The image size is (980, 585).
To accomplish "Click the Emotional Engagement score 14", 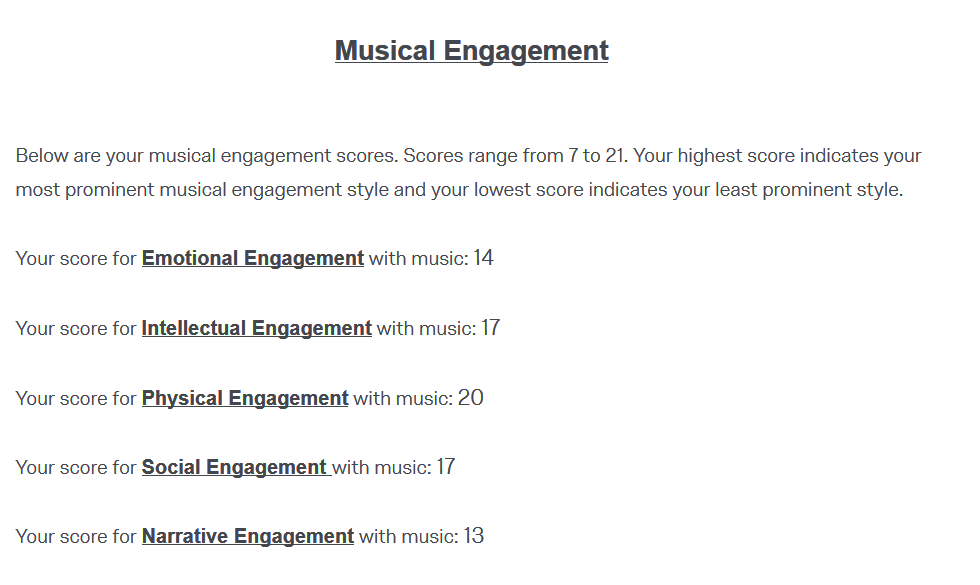I will (483, 258).
